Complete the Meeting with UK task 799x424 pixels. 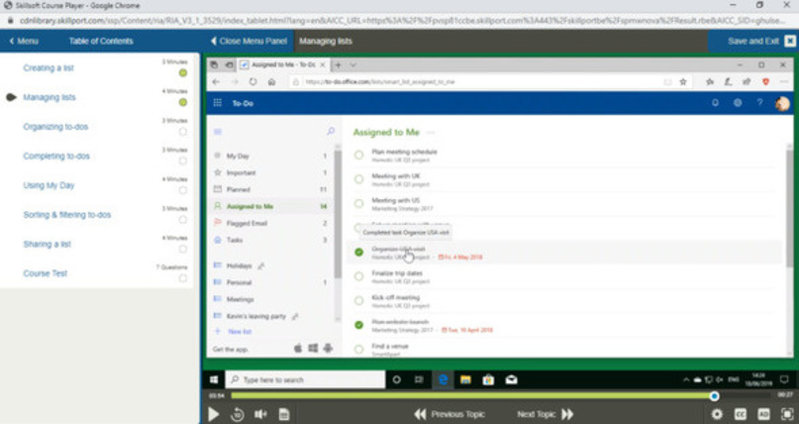[359, 179]
